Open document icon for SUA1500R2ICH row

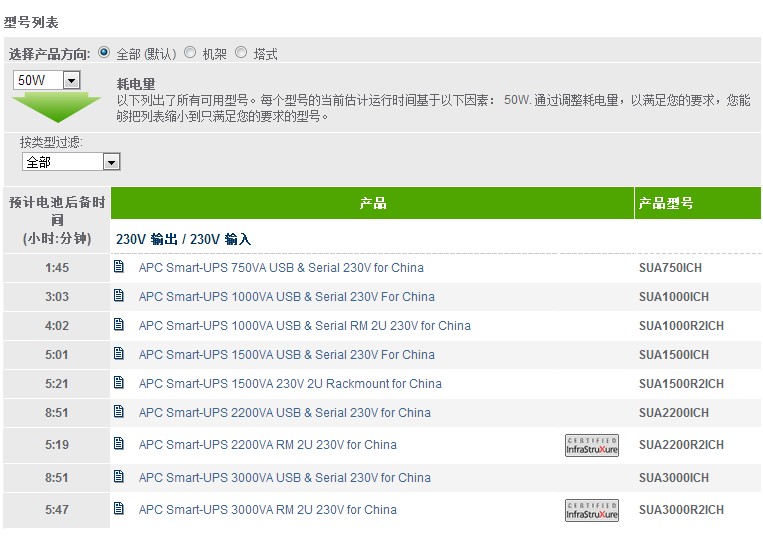point(119,382)
